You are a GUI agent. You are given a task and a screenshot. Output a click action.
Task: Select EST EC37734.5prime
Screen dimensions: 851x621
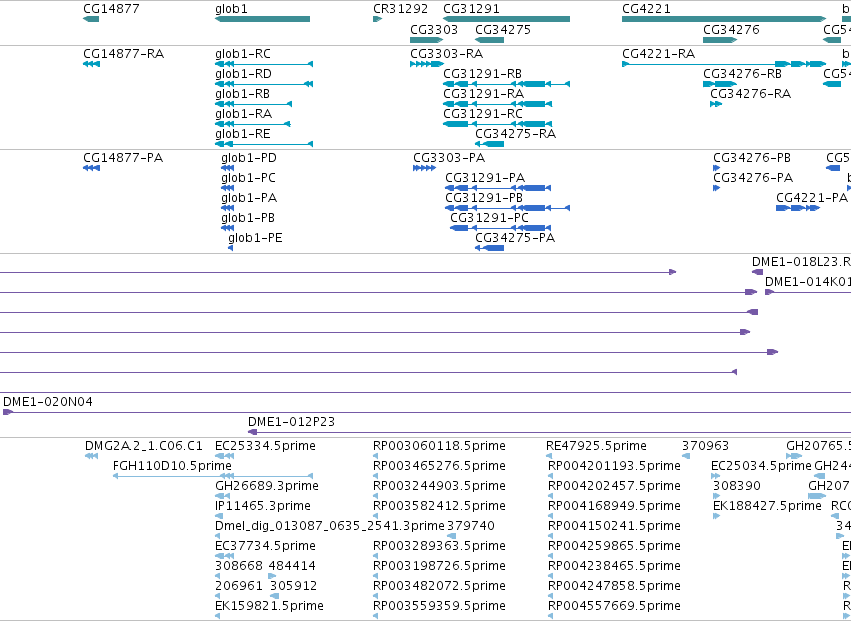click(x=224, y=556)
